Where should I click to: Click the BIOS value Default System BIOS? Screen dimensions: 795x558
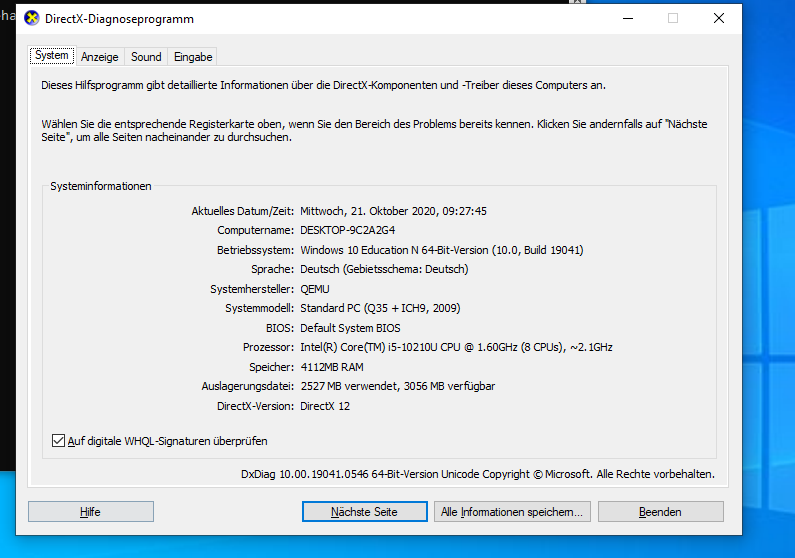(x=350, y=328)
